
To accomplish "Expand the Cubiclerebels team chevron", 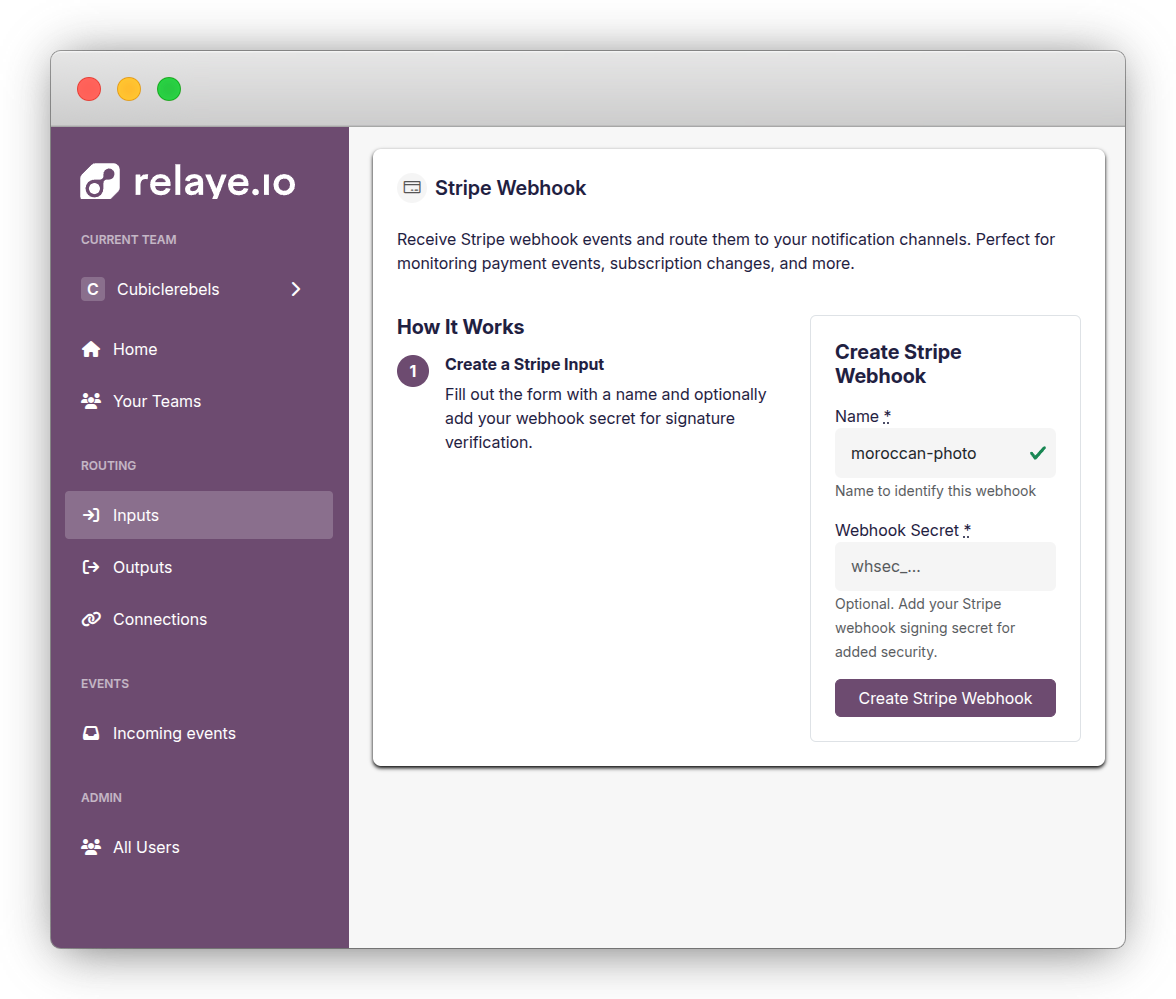I will (296, 289).
